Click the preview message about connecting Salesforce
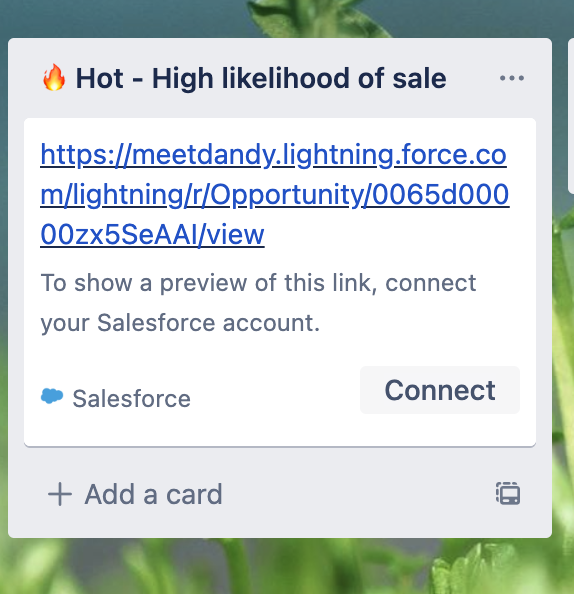The width and height of the screenshot is (574, 594). coord(258,303)
